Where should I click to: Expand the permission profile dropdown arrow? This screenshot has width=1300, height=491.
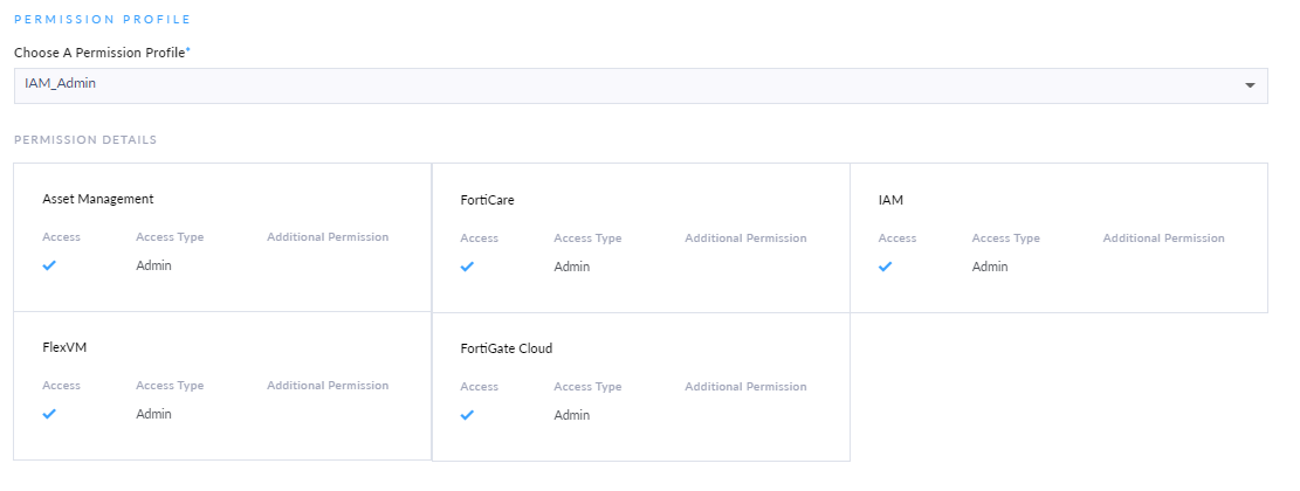point(1249,86)
